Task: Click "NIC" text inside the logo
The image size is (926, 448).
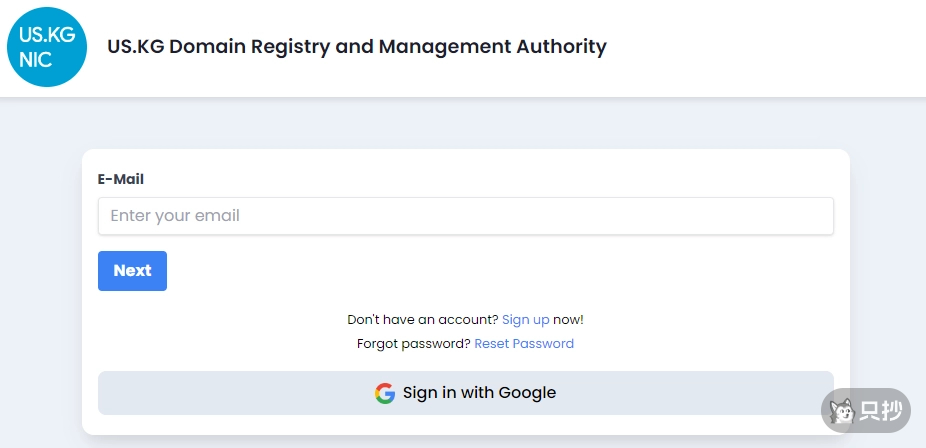Action: click(x=36, y=60)
